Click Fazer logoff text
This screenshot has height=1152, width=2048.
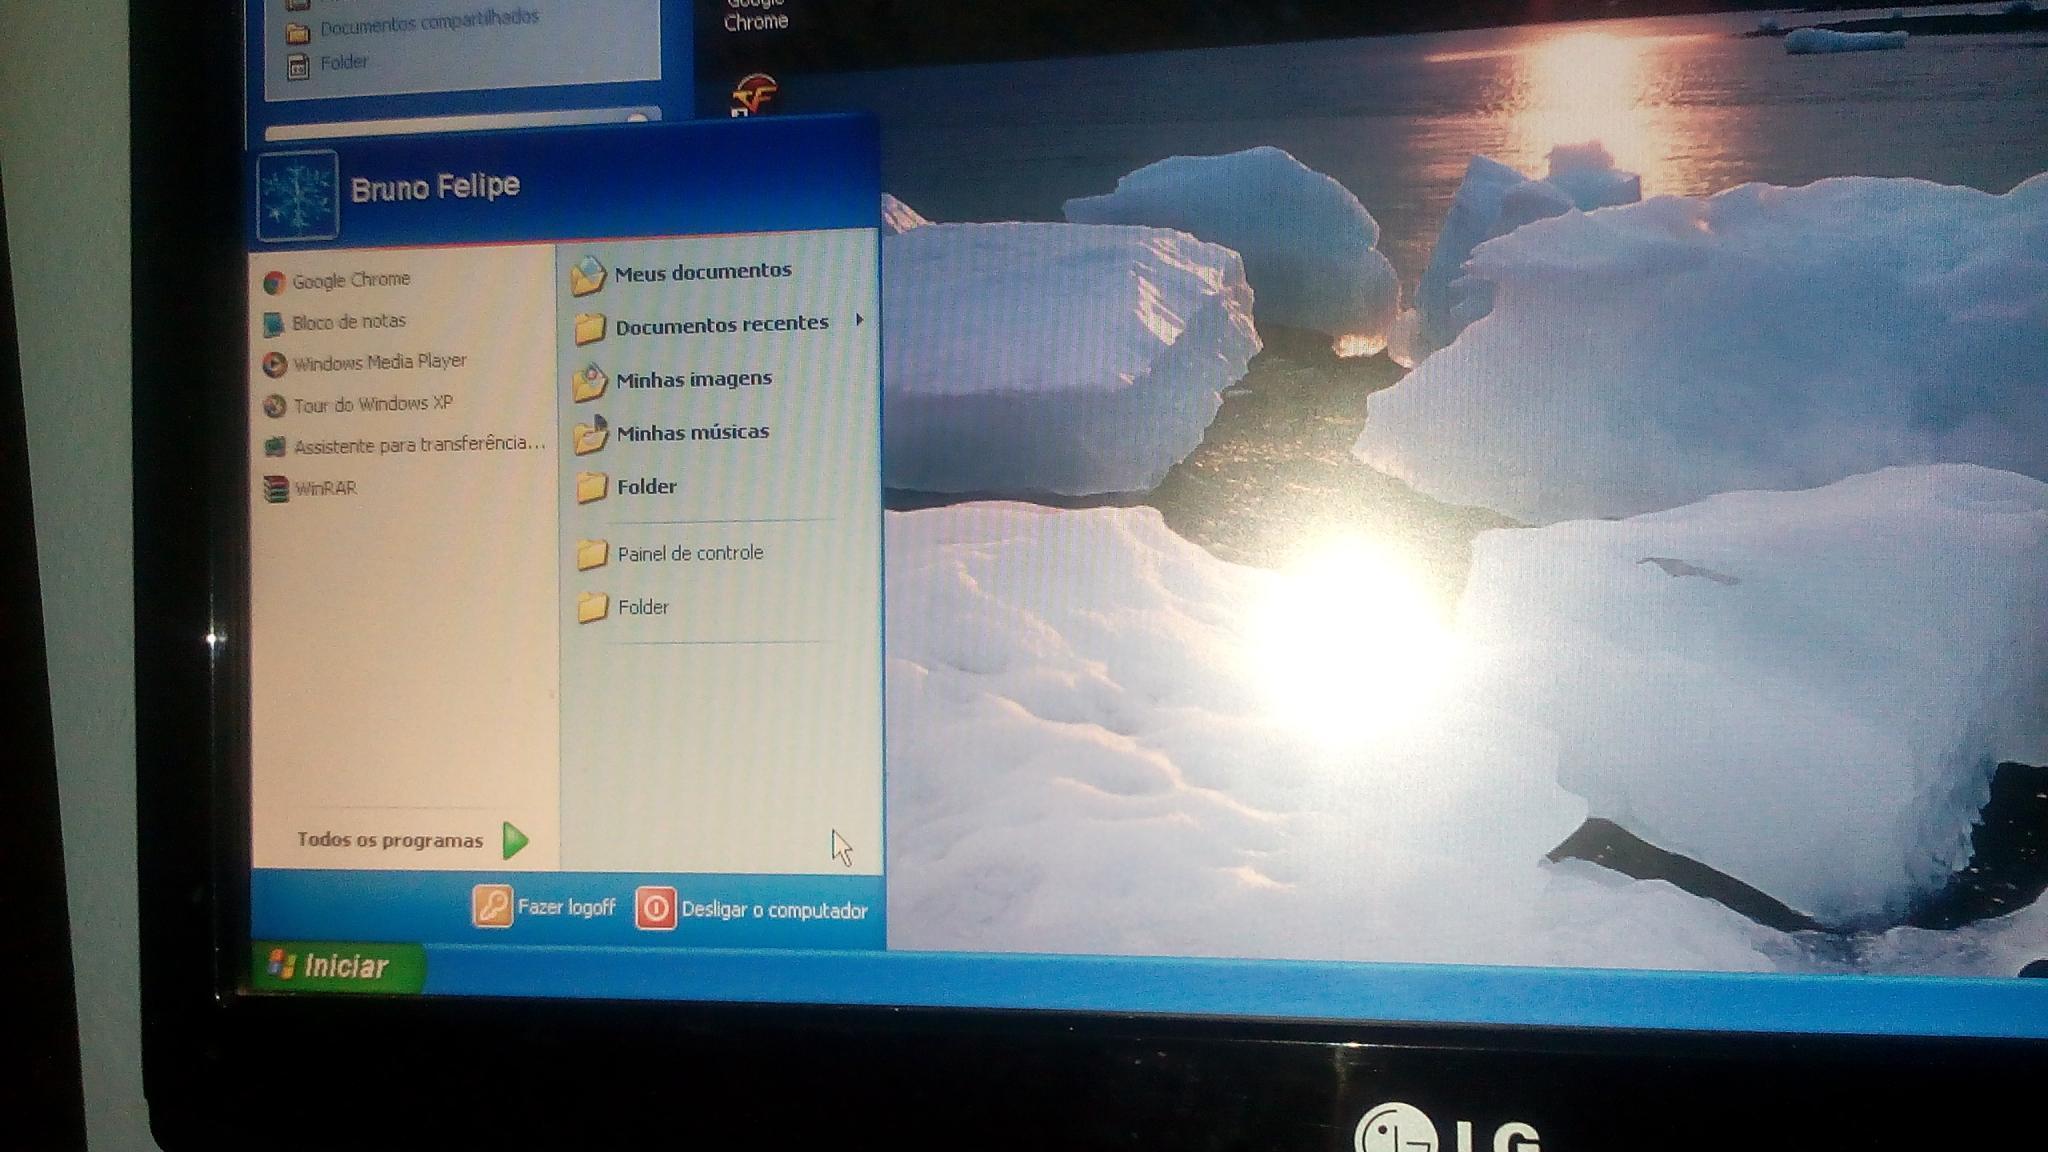567,908
